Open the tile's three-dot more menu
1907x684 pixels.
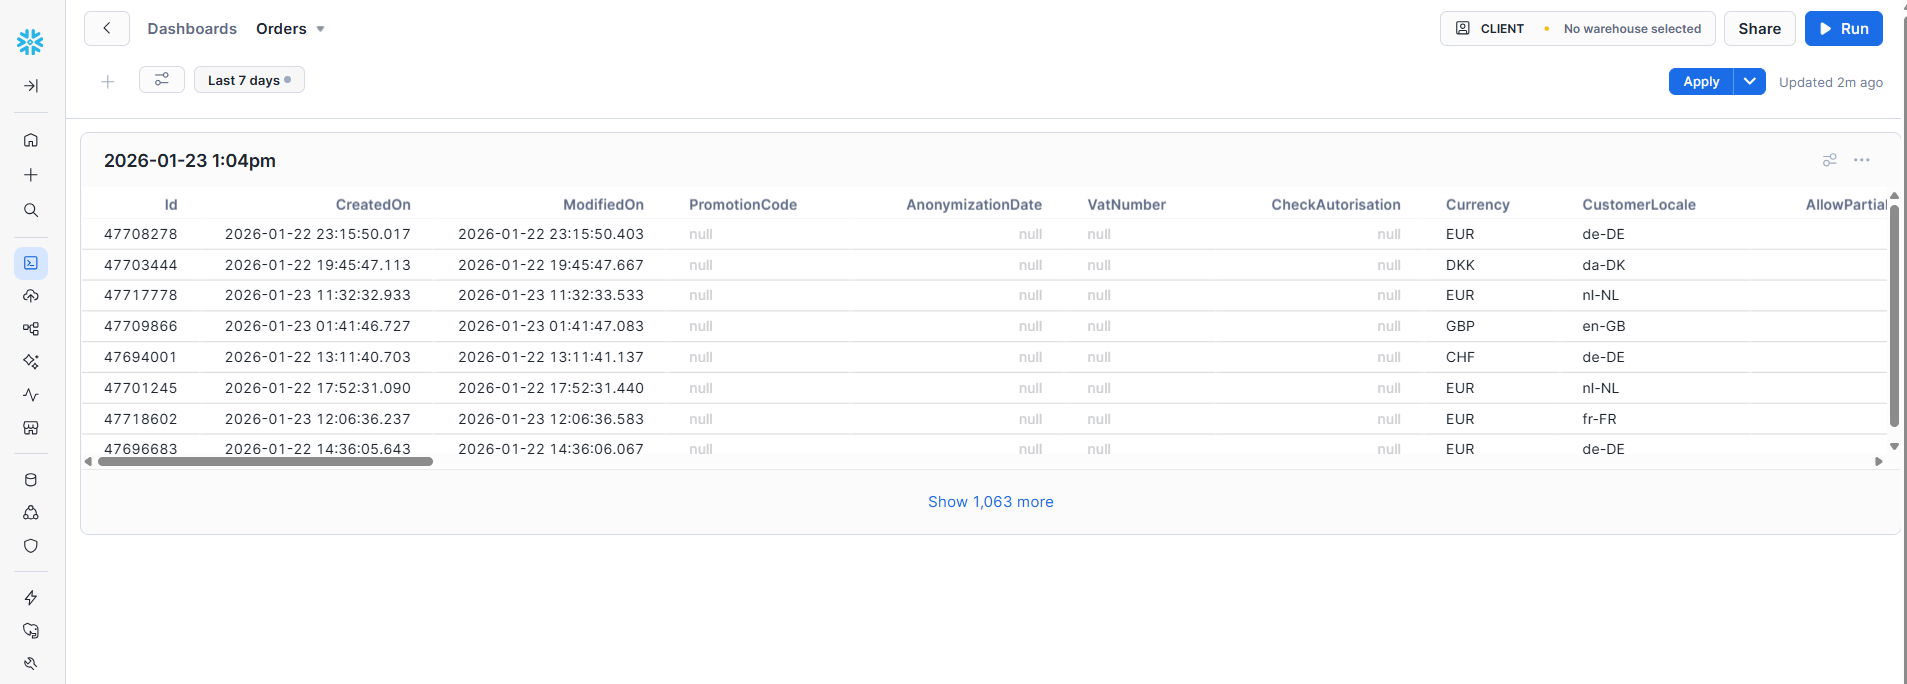[1861, 160]
